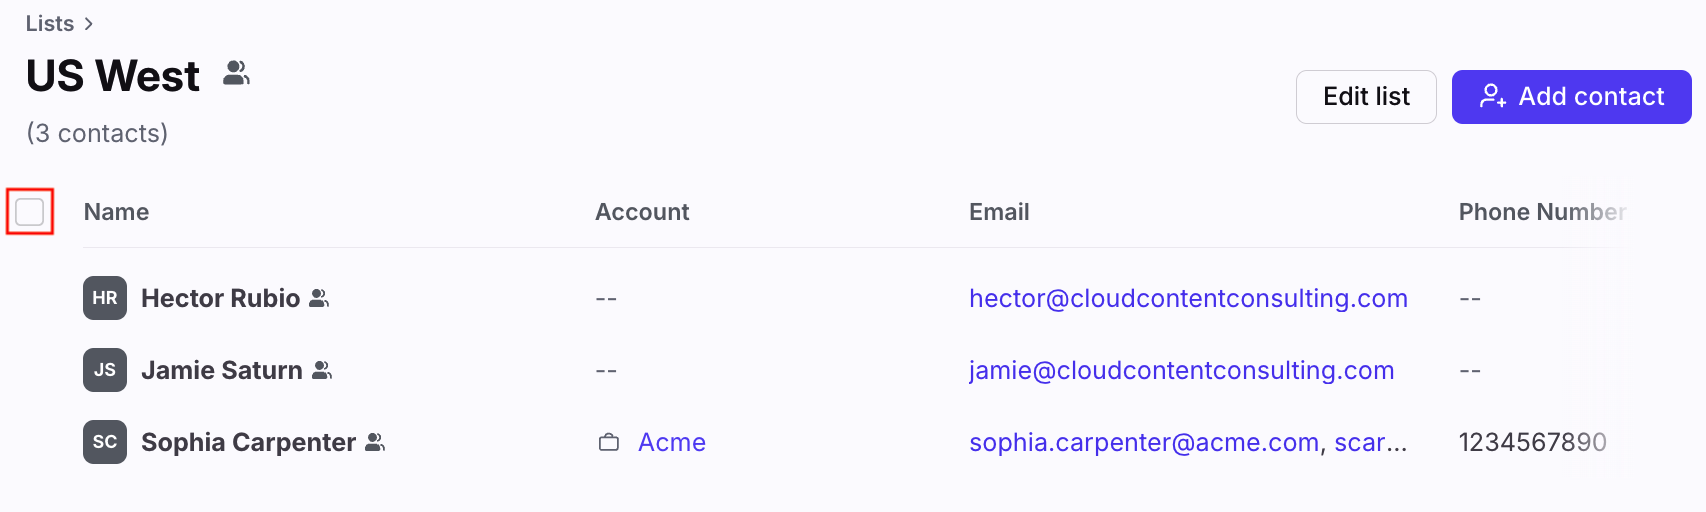
Task: Click the contact icon next to Hector Rubio
Action: tap(319, 298)
